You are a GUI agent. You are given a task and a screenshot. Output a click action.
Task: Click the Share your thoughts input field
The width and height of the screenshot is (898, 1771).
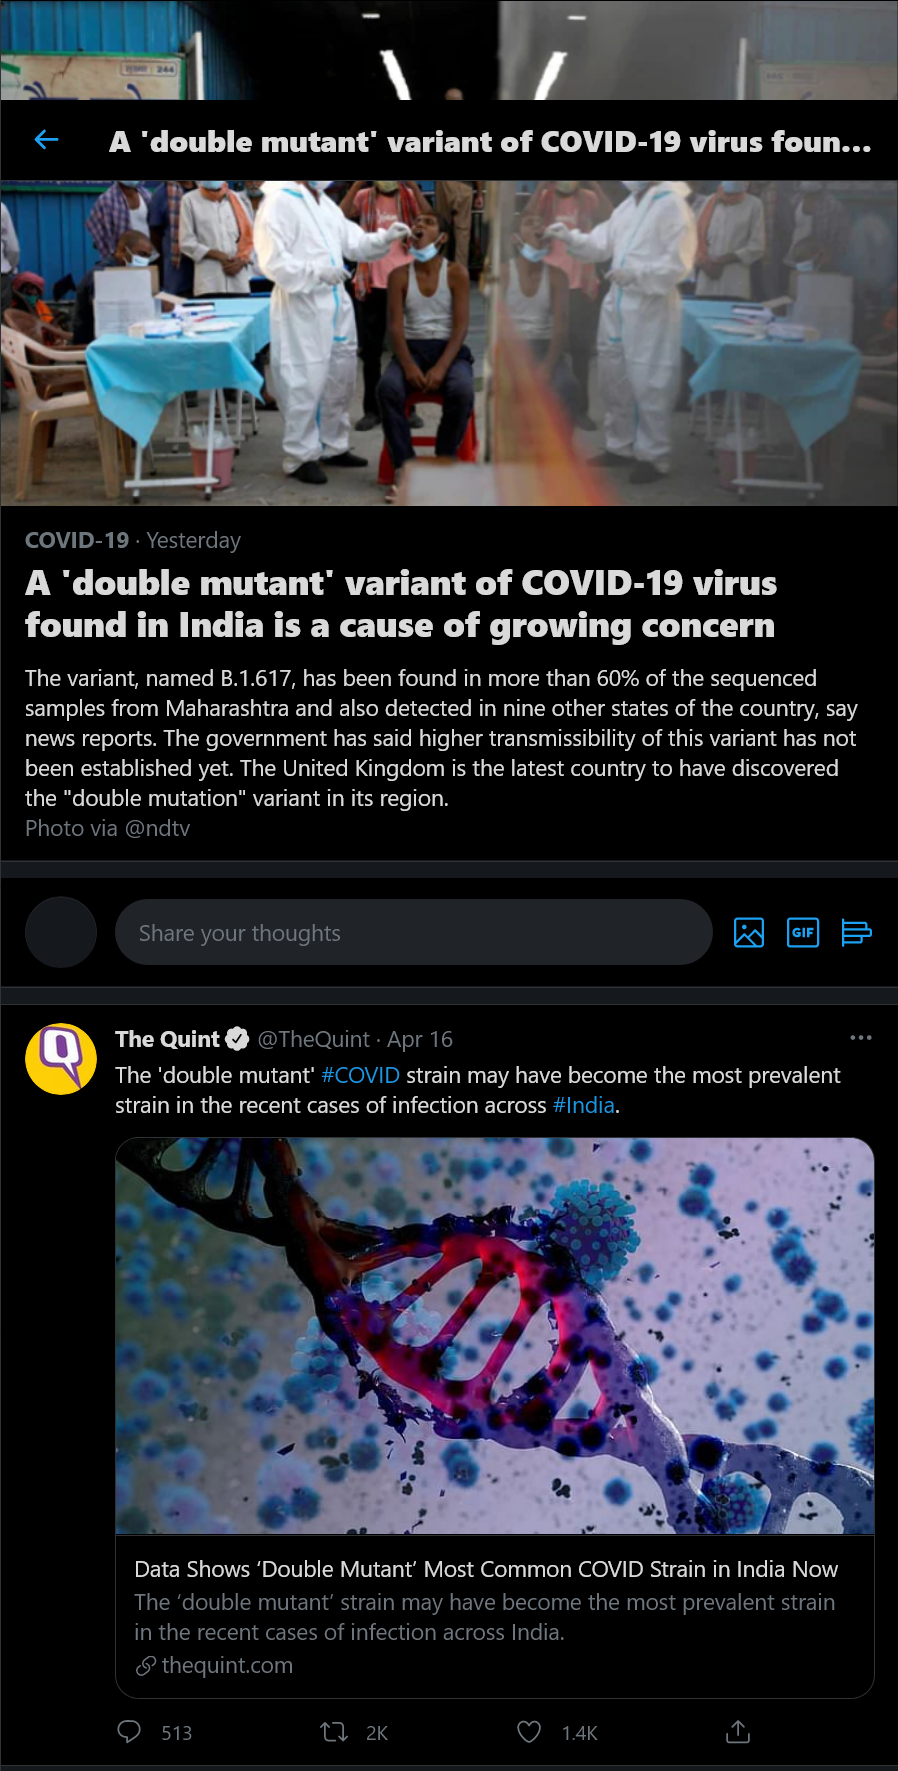tap(414, 932)
